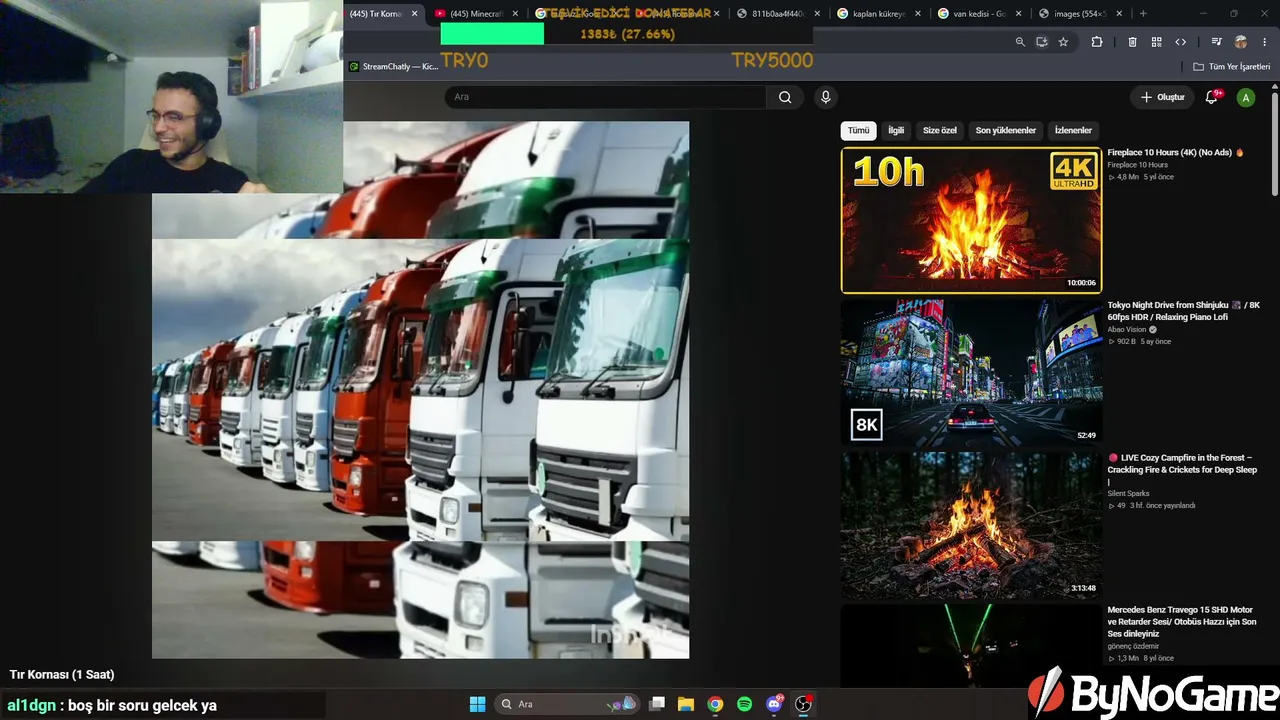
Task: Open the Fireplace 10 Hours channel name
Action: tap(1137, 165)
